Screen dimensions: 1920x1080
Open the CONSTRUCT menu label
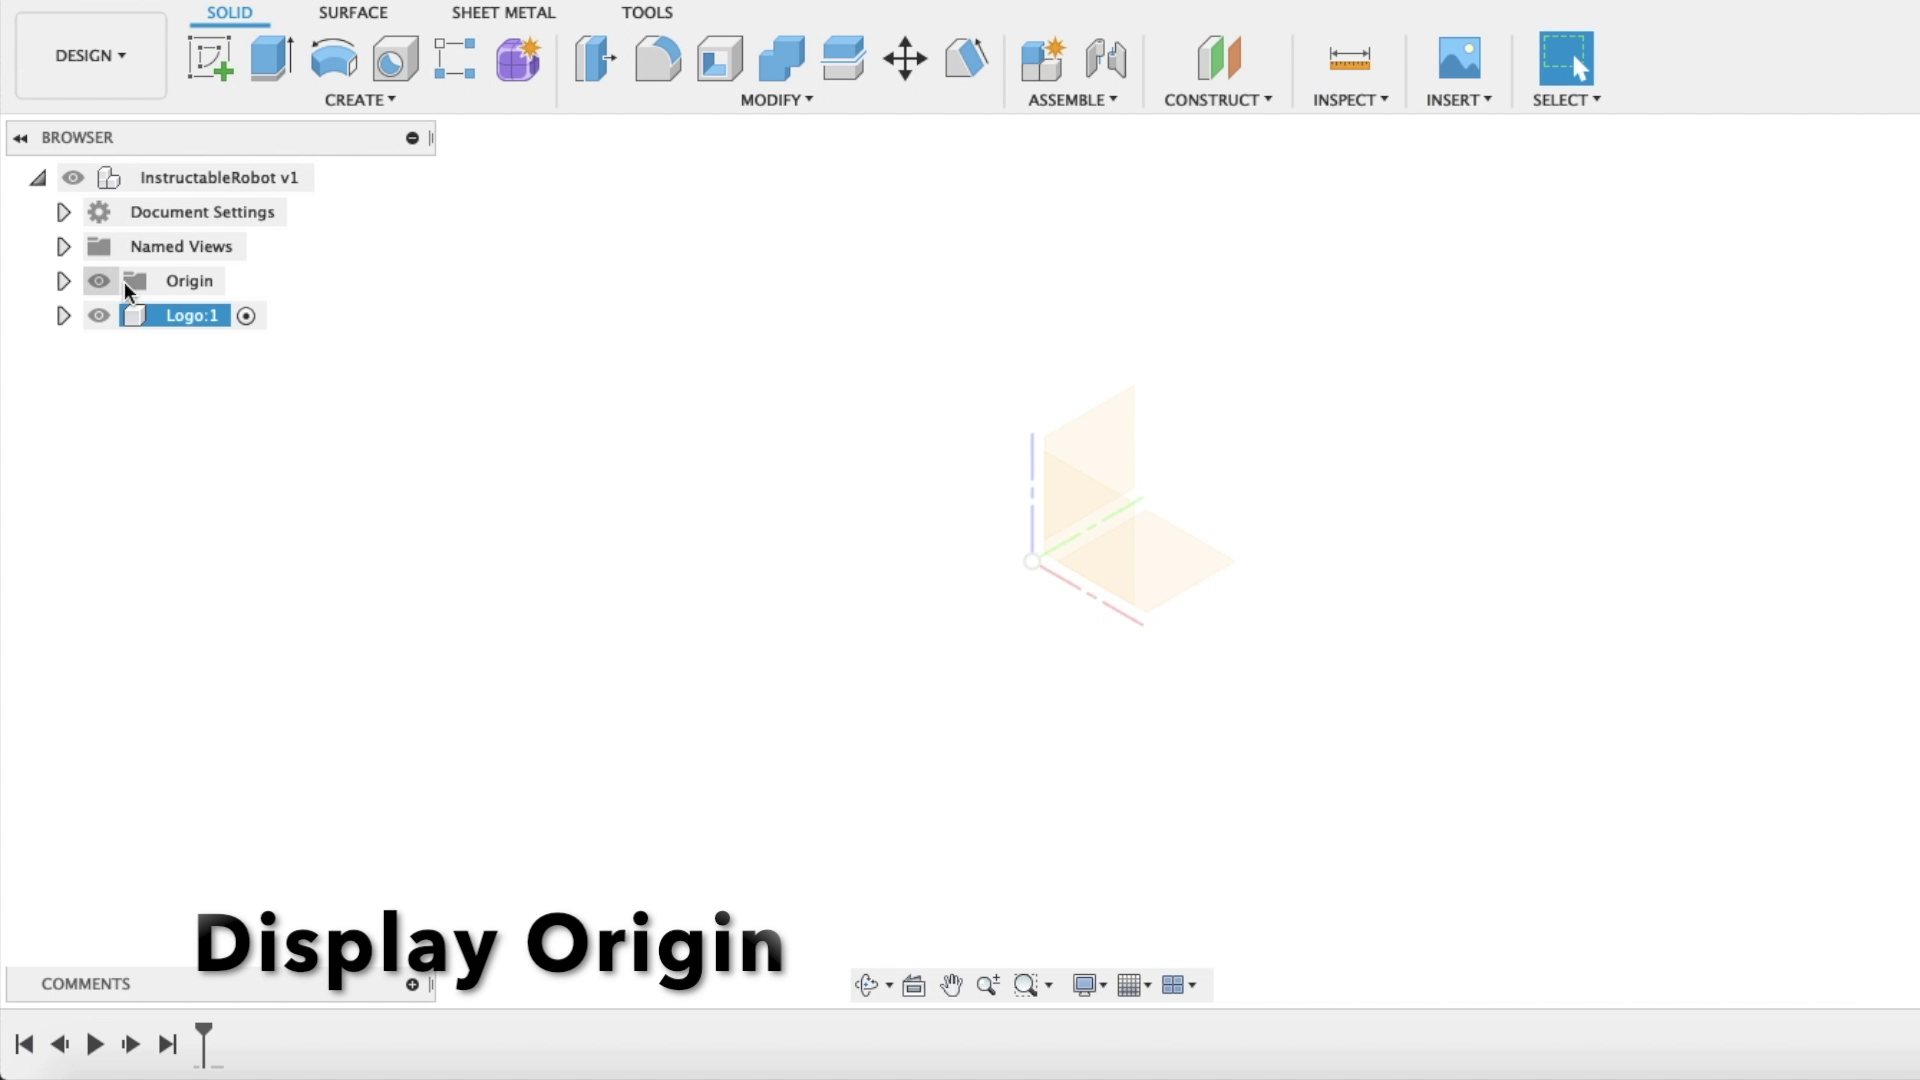click(1217, 100)
